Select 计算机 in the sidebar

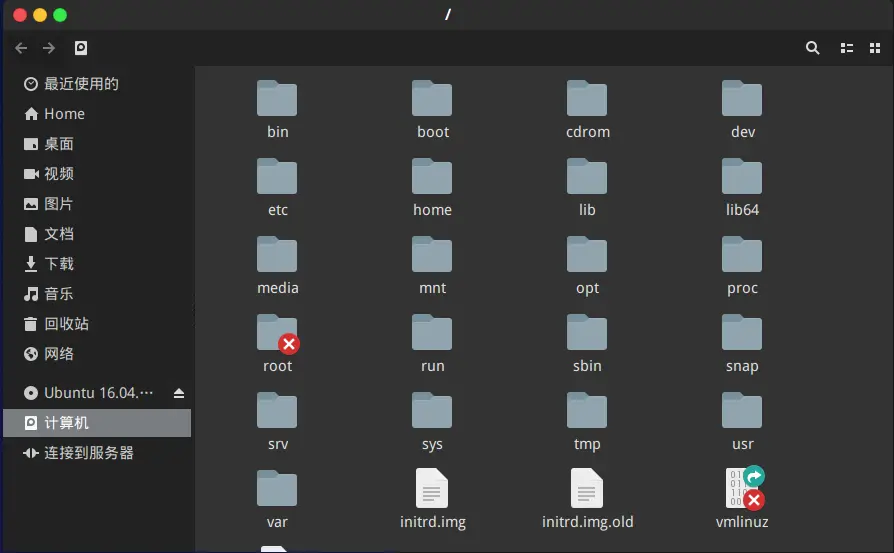(97, 423)
